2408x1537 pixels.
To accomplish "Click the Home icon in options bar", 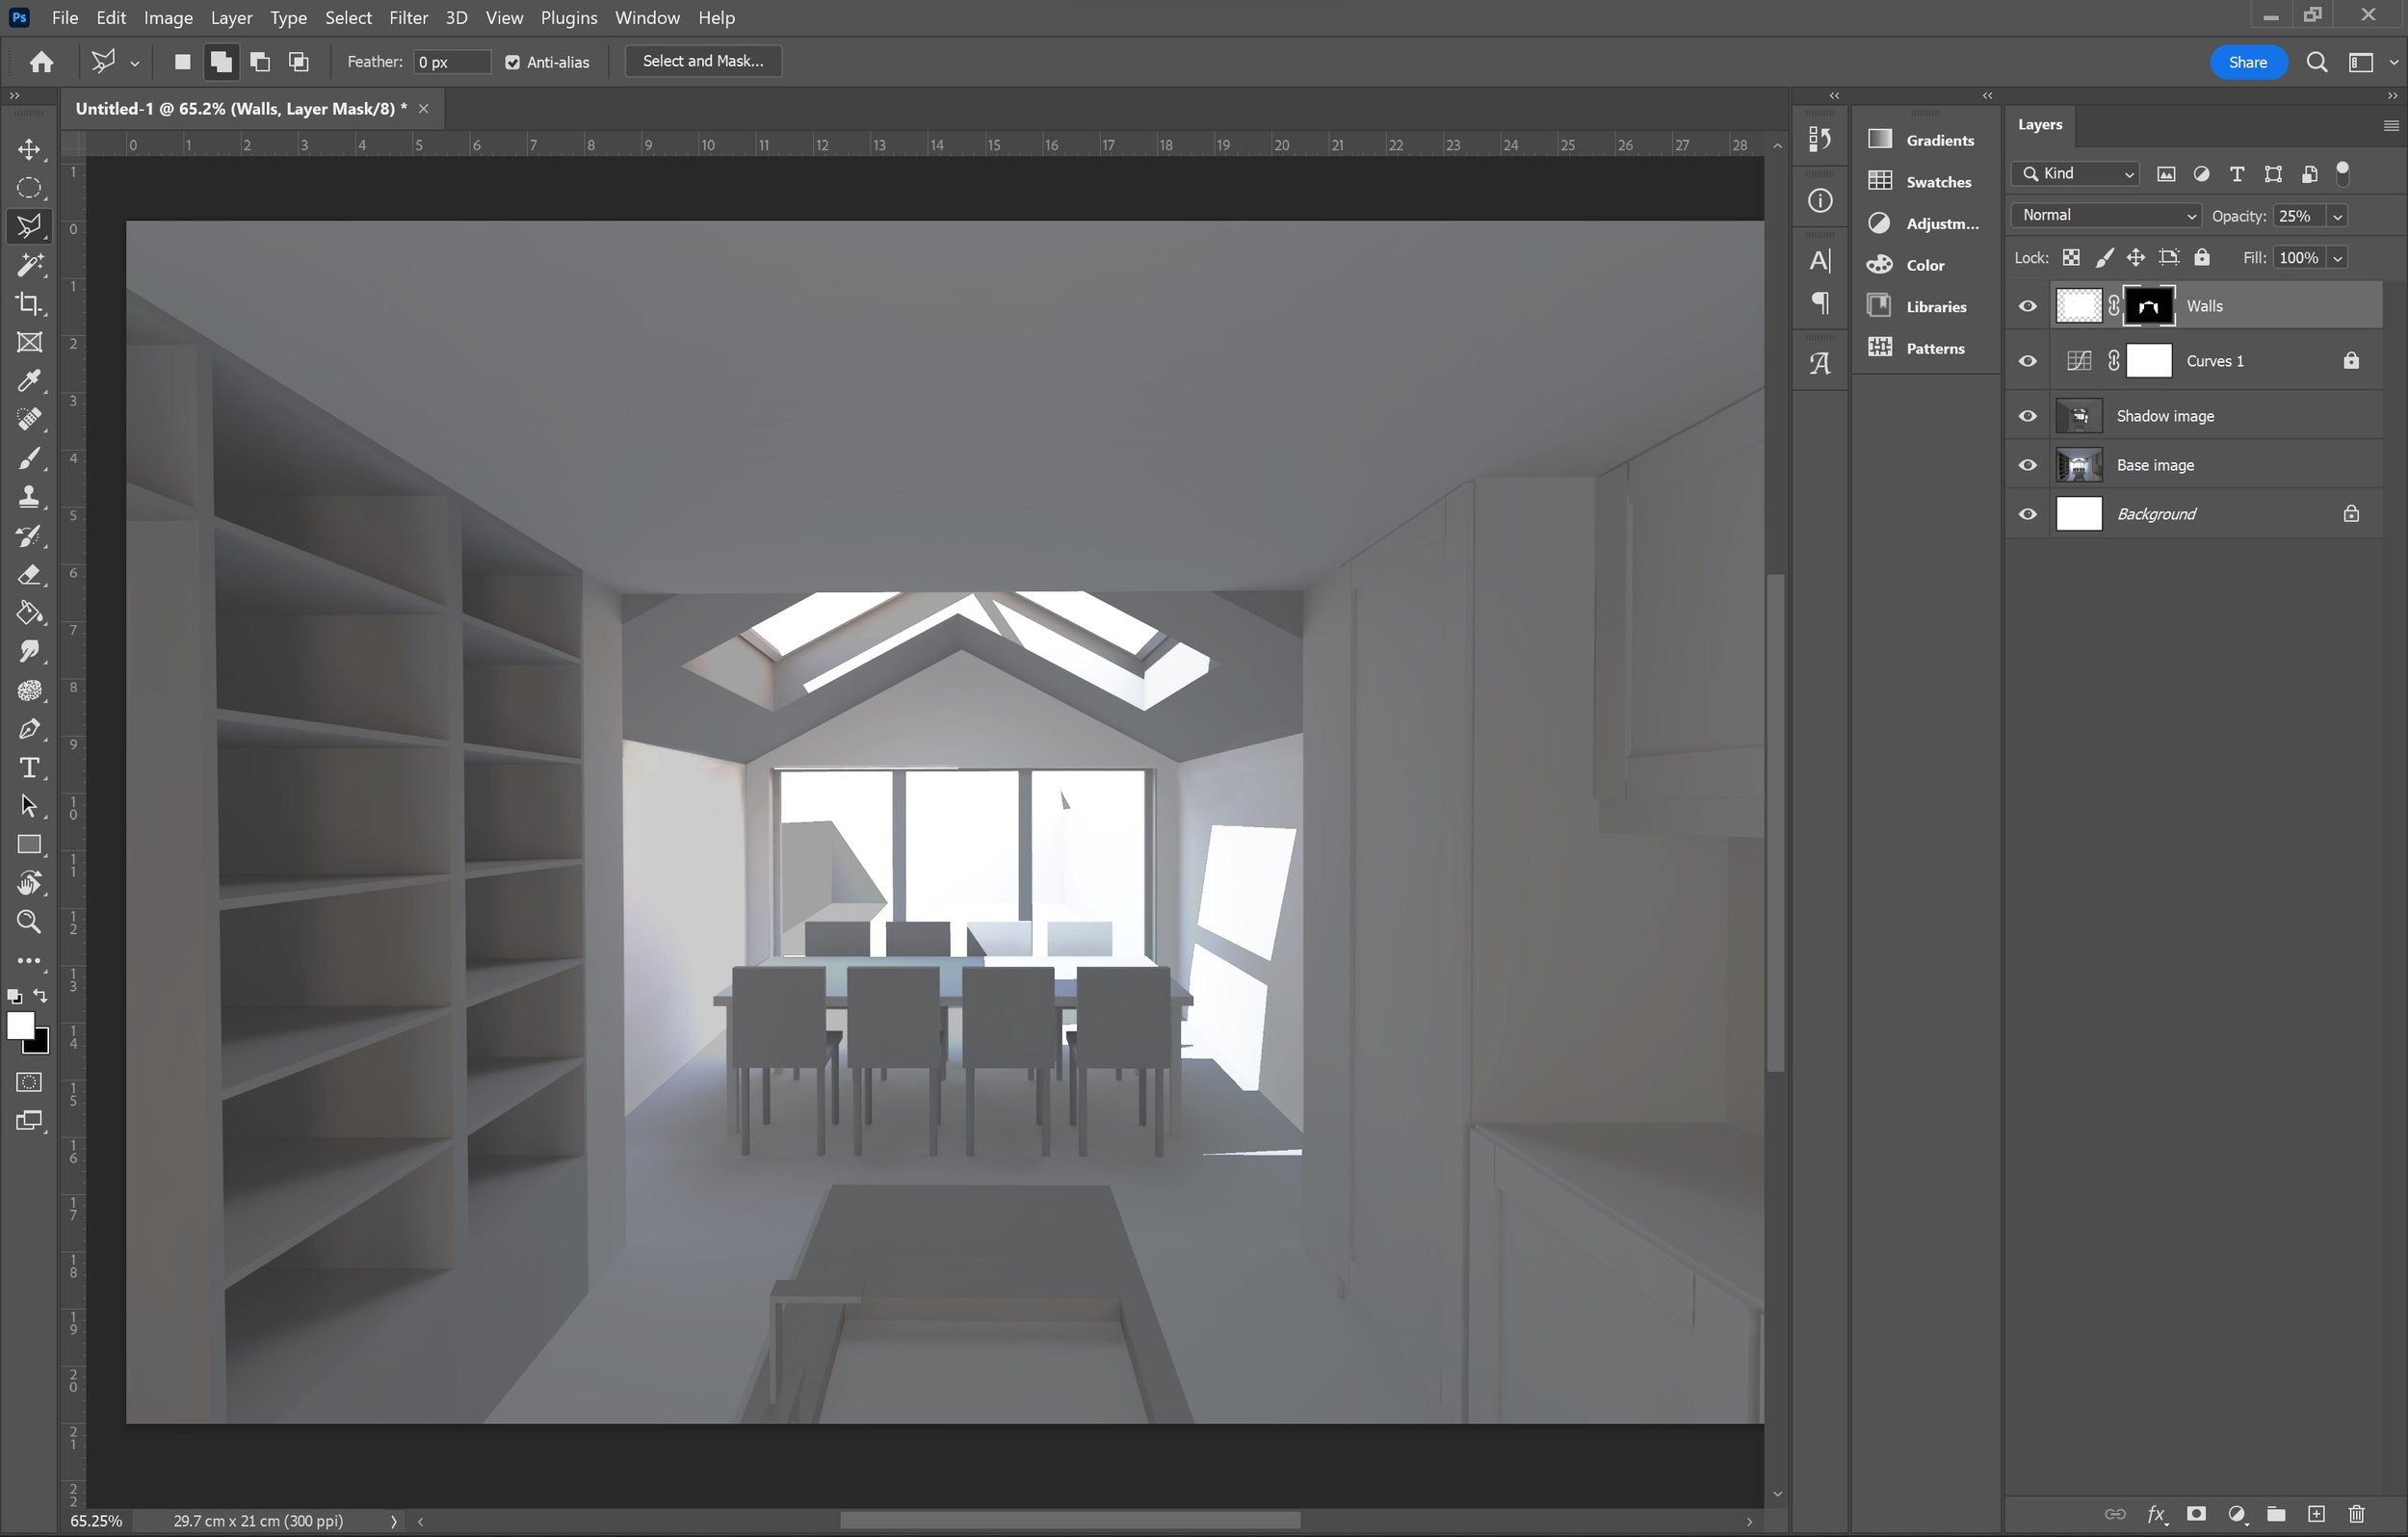I will click(x=41, y=62).
